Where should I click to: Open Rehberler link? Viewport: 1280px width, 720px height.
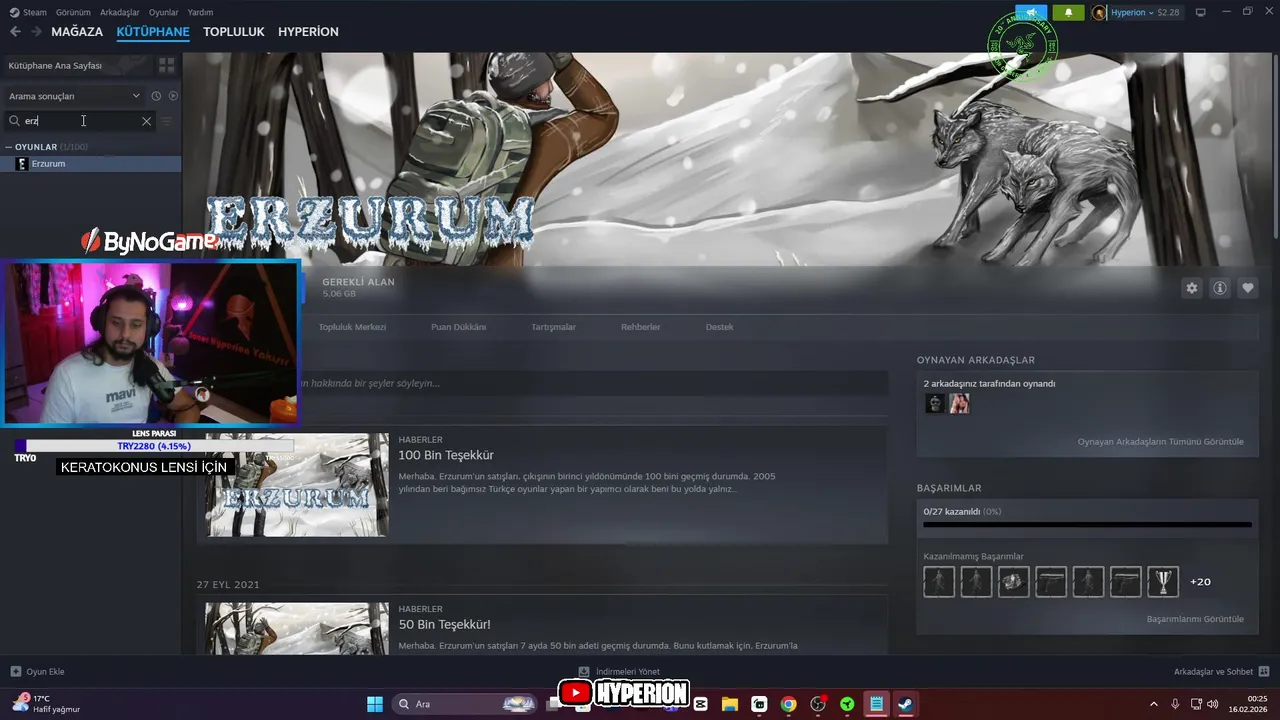click(x=640, y=327)
